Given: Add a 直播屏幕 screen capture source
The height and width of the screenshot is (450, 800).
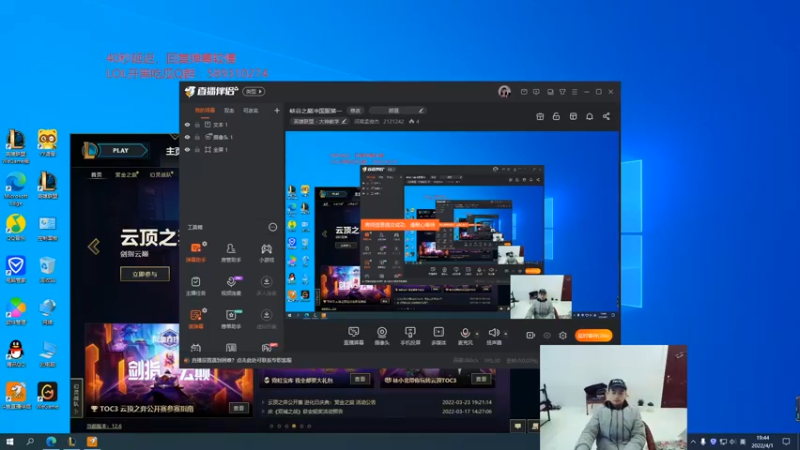Looking at the screenshot, I should [x=354, y=336].
